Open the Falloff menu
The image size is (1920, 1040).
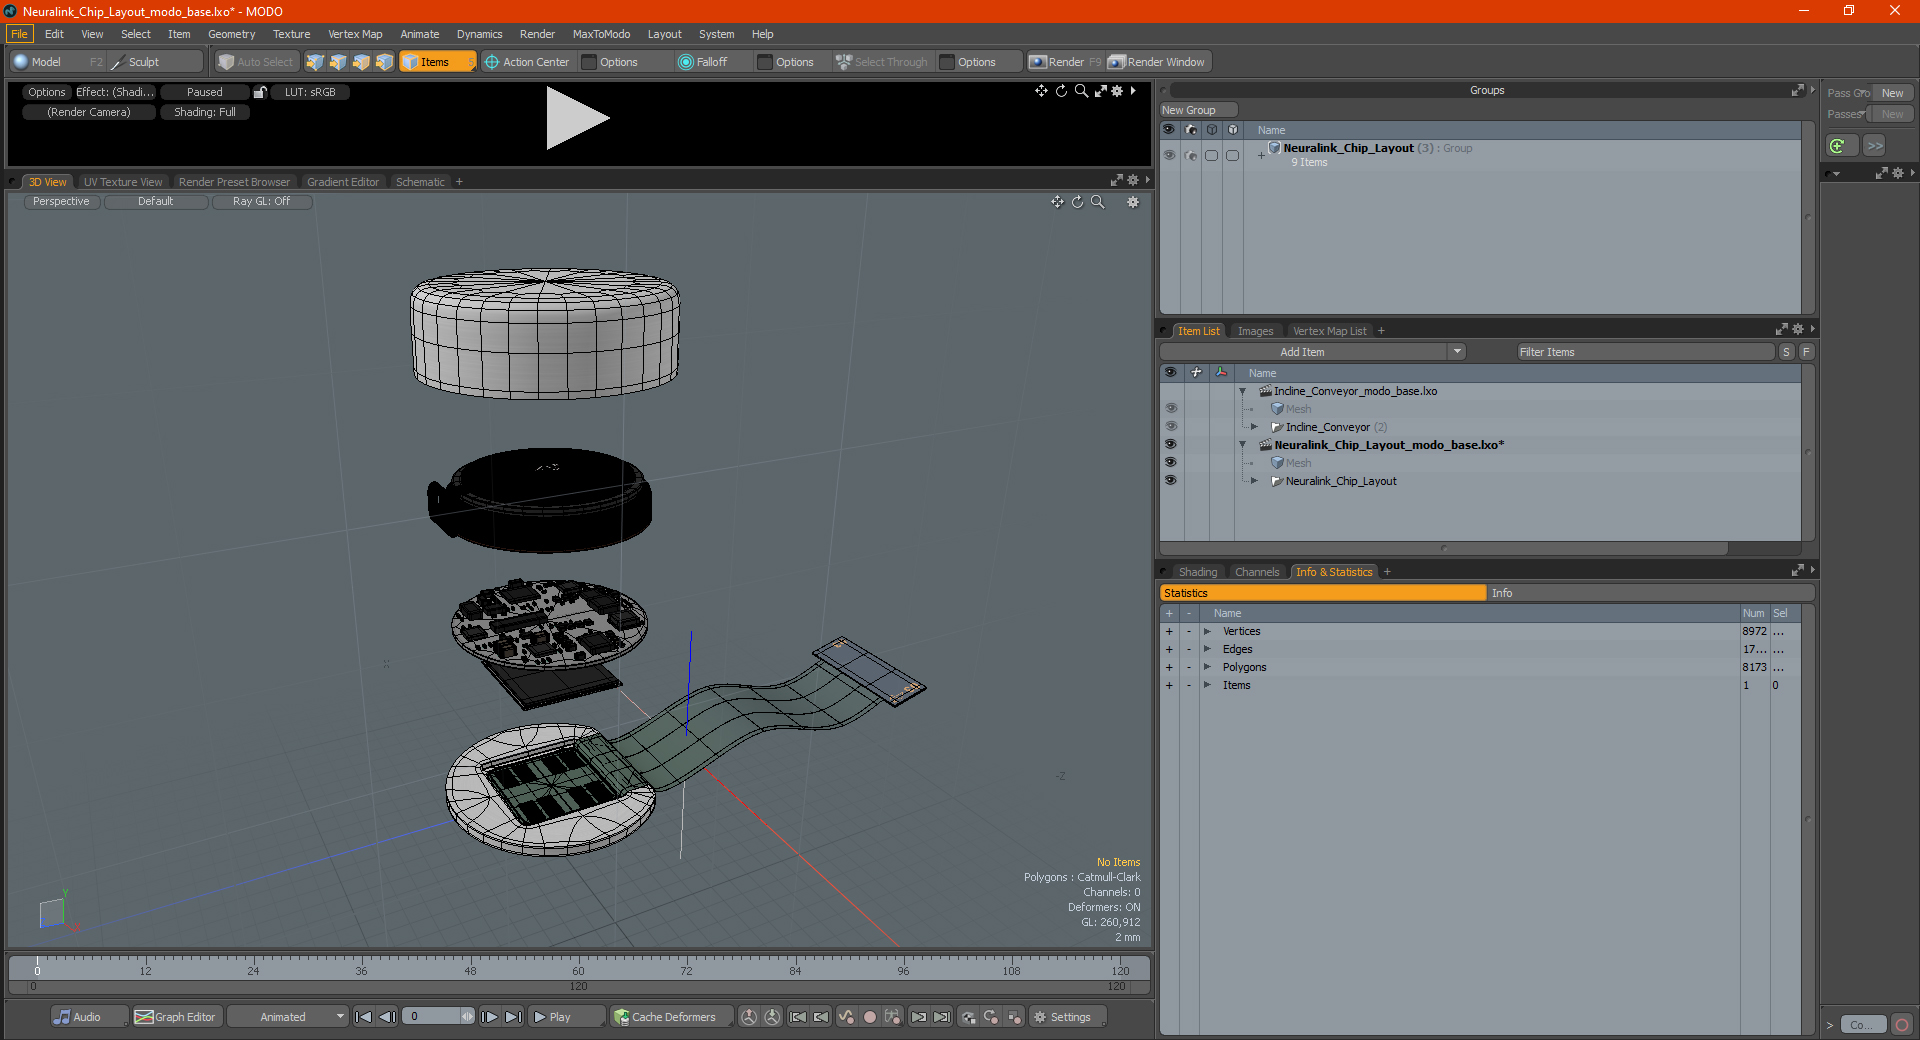point(711,62)
